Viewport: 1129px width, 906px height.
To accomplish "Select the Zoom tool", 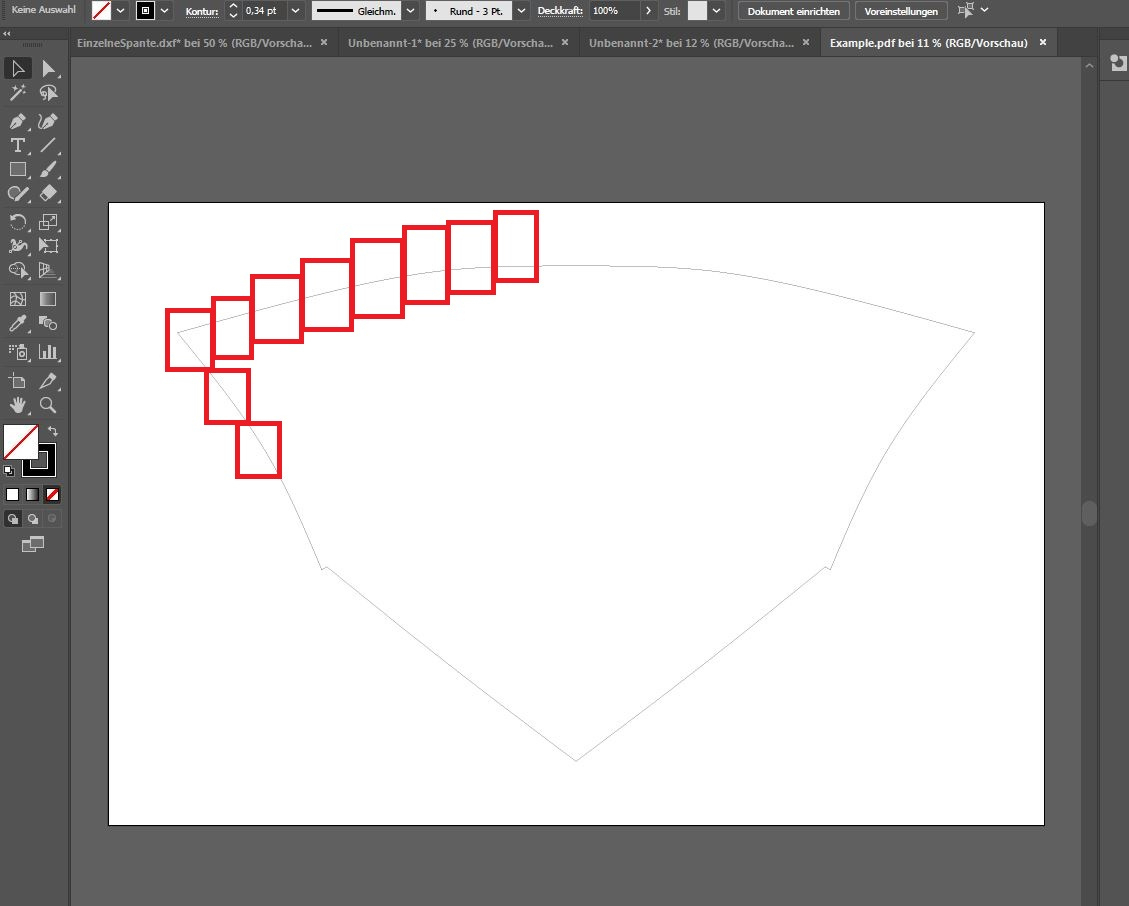I will point(47,405).
